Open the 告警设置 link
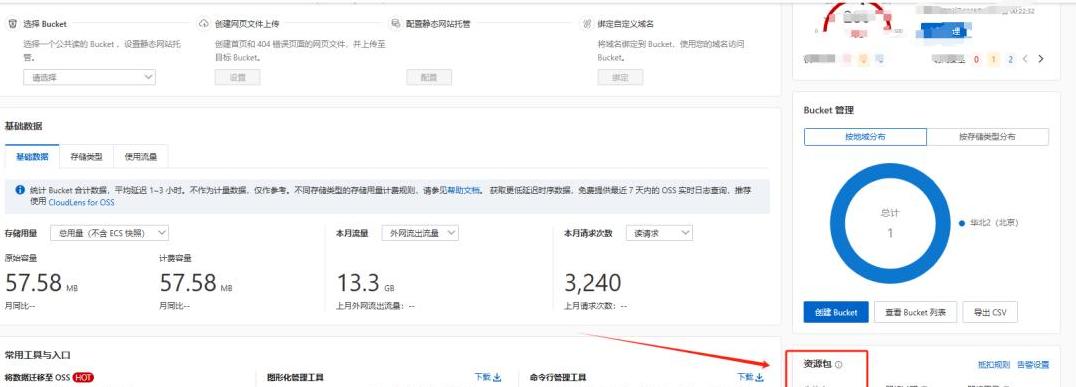 click(x=1033, y=365)
